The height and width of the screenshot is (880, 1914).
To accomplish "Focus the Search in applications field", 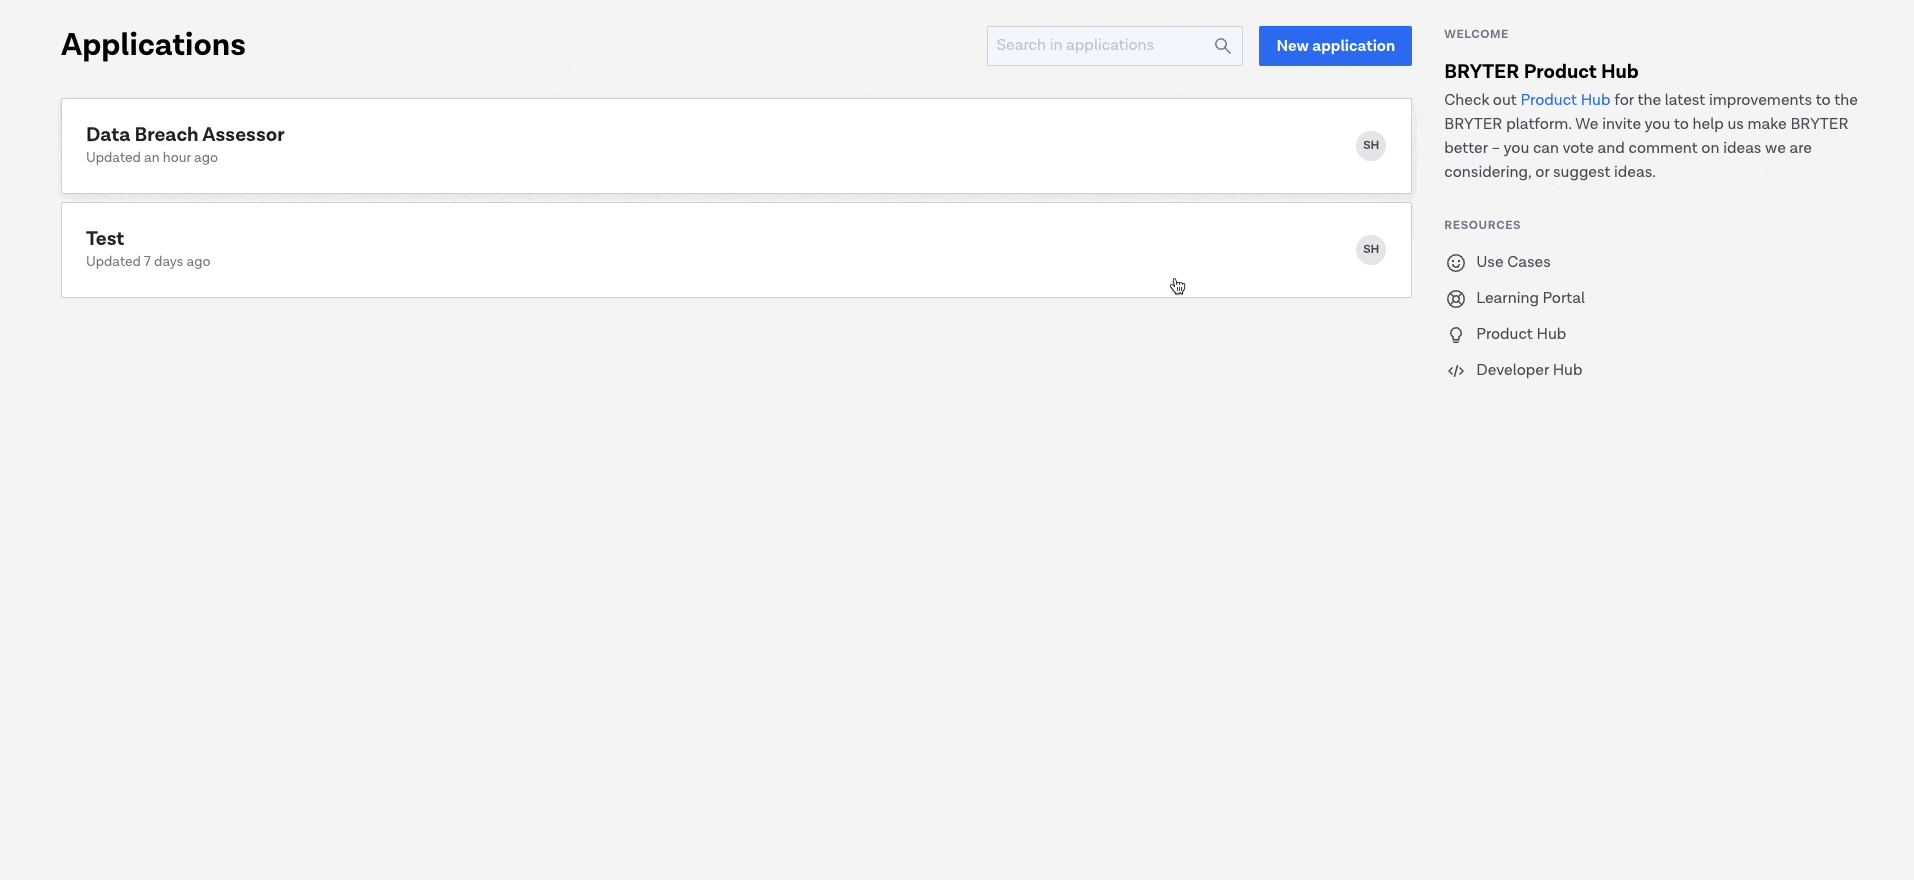I will tap(1100, 46).
